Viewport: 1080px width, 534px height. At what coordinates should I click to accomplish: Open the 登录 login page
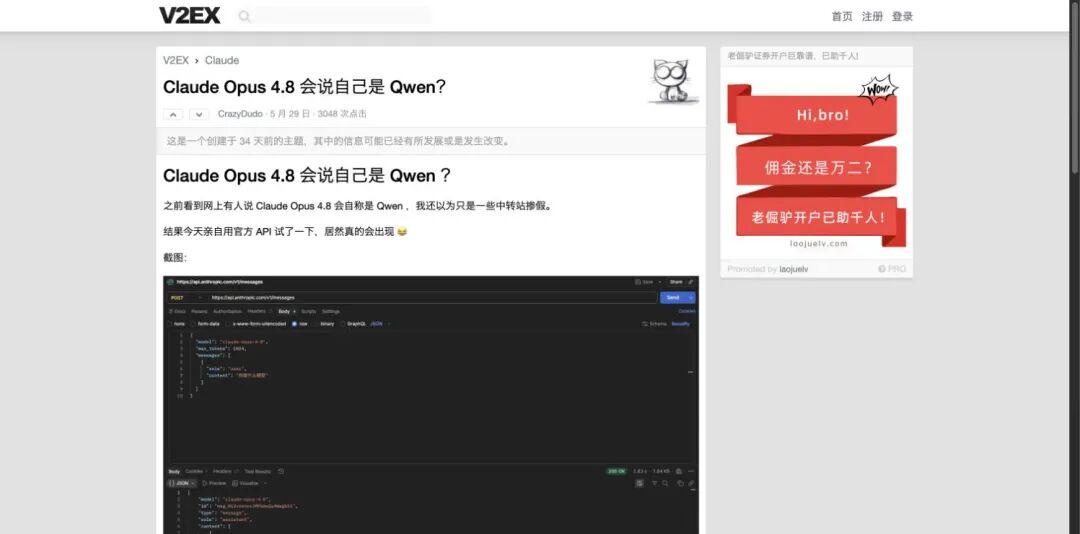tap(902, 17)
